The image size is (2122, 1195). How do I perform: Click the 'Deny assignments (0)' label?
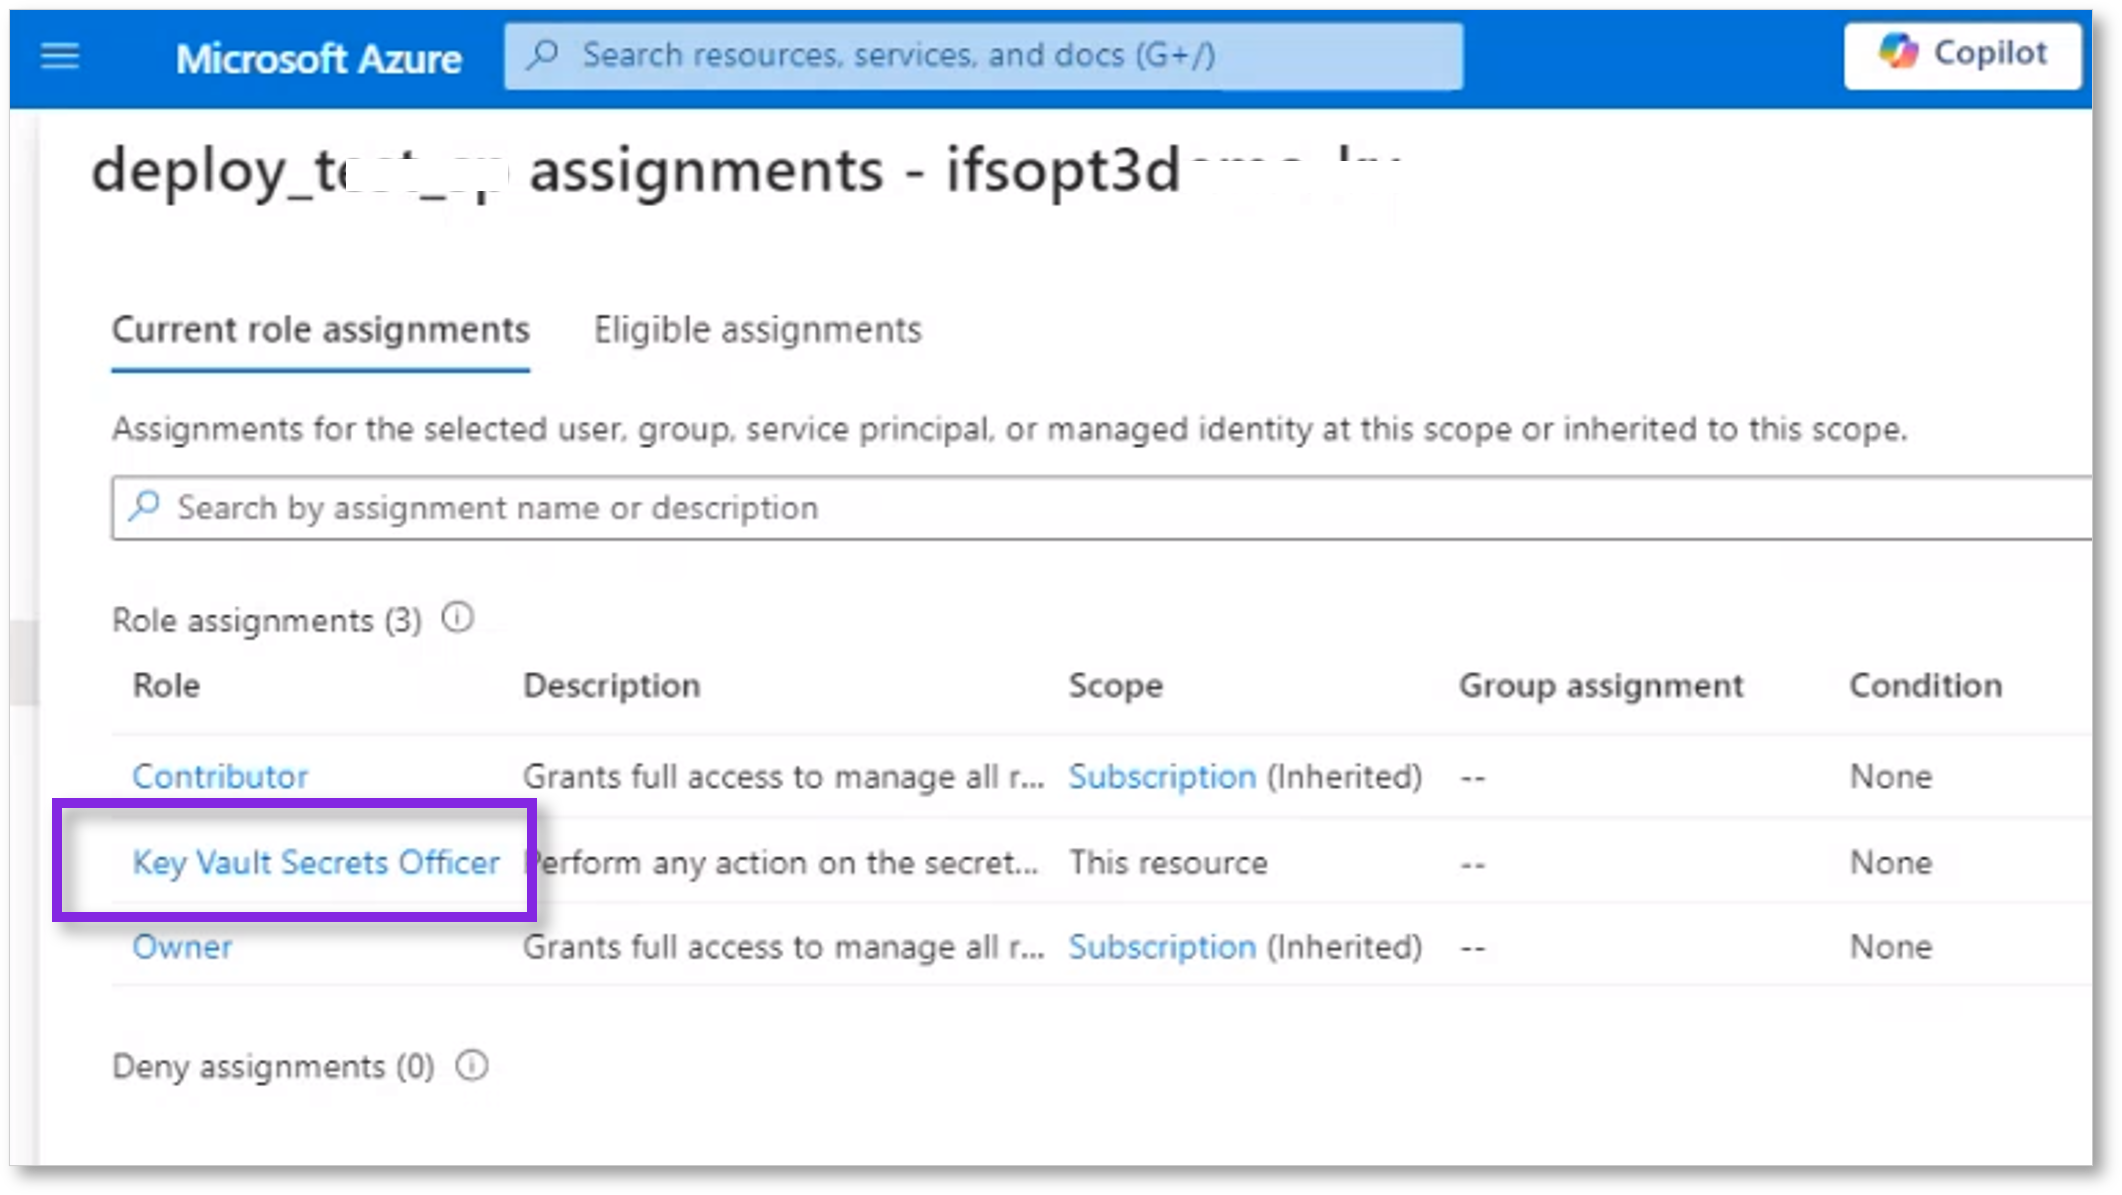273,1067
